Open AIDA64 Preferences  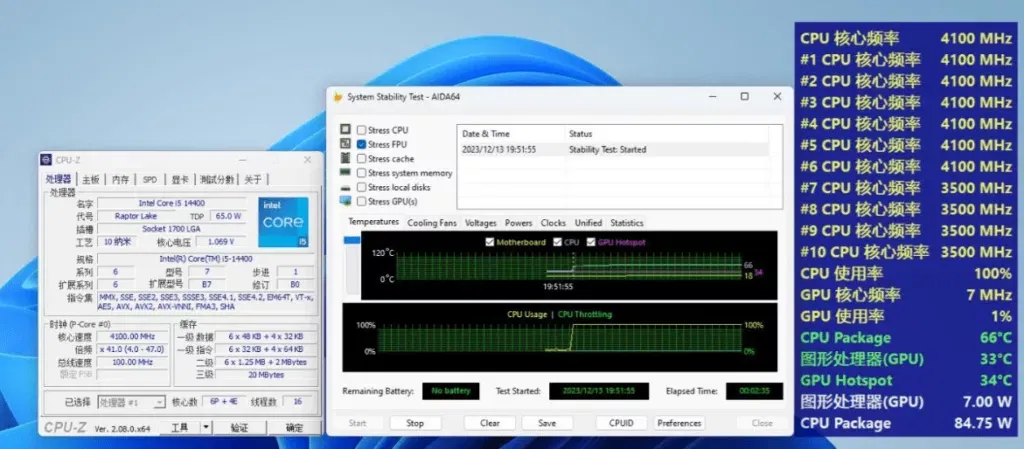coord(679,423)
